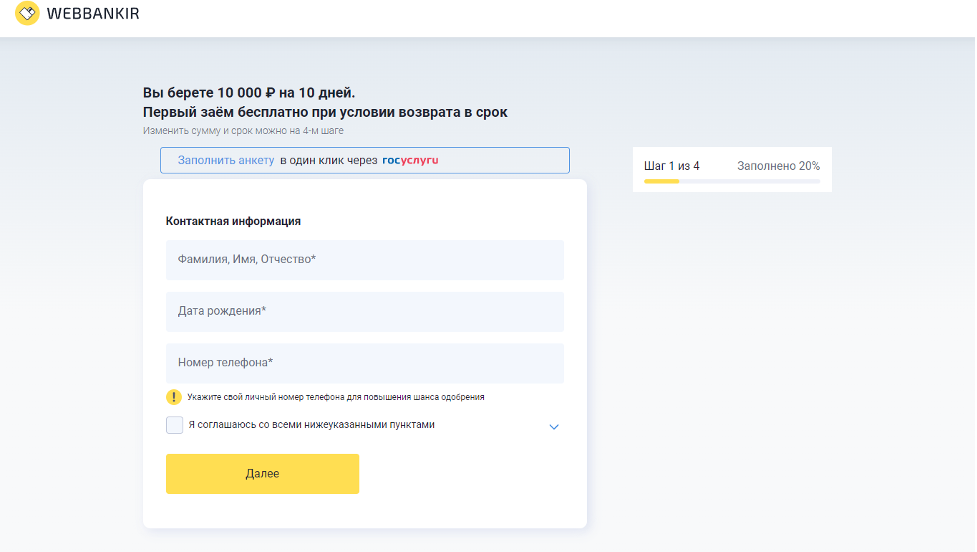The image size is (977, 552).
Task: Click the Вы берете 10 000 ₽ heading
Action: 249,93
